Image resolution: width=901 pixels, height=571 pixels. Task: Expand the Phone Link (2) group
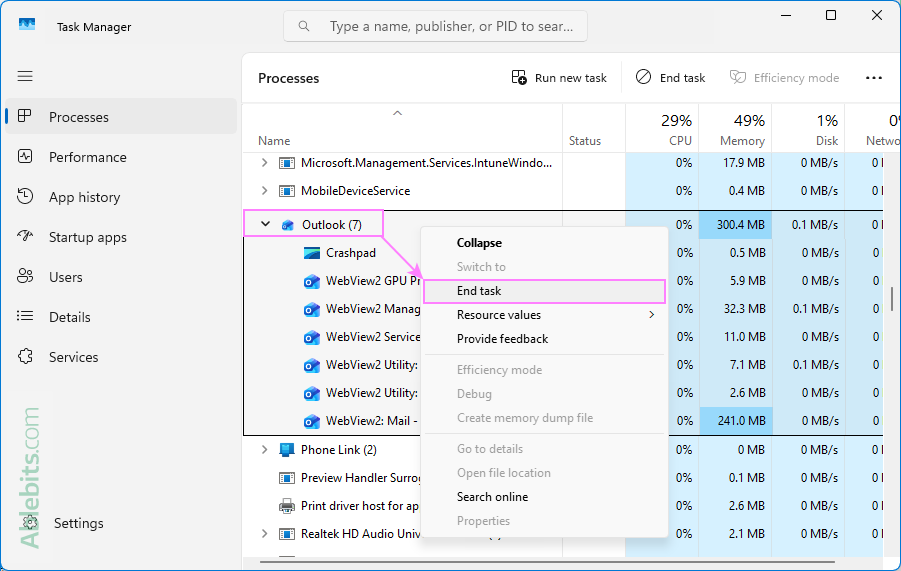(x=264, y=449)
